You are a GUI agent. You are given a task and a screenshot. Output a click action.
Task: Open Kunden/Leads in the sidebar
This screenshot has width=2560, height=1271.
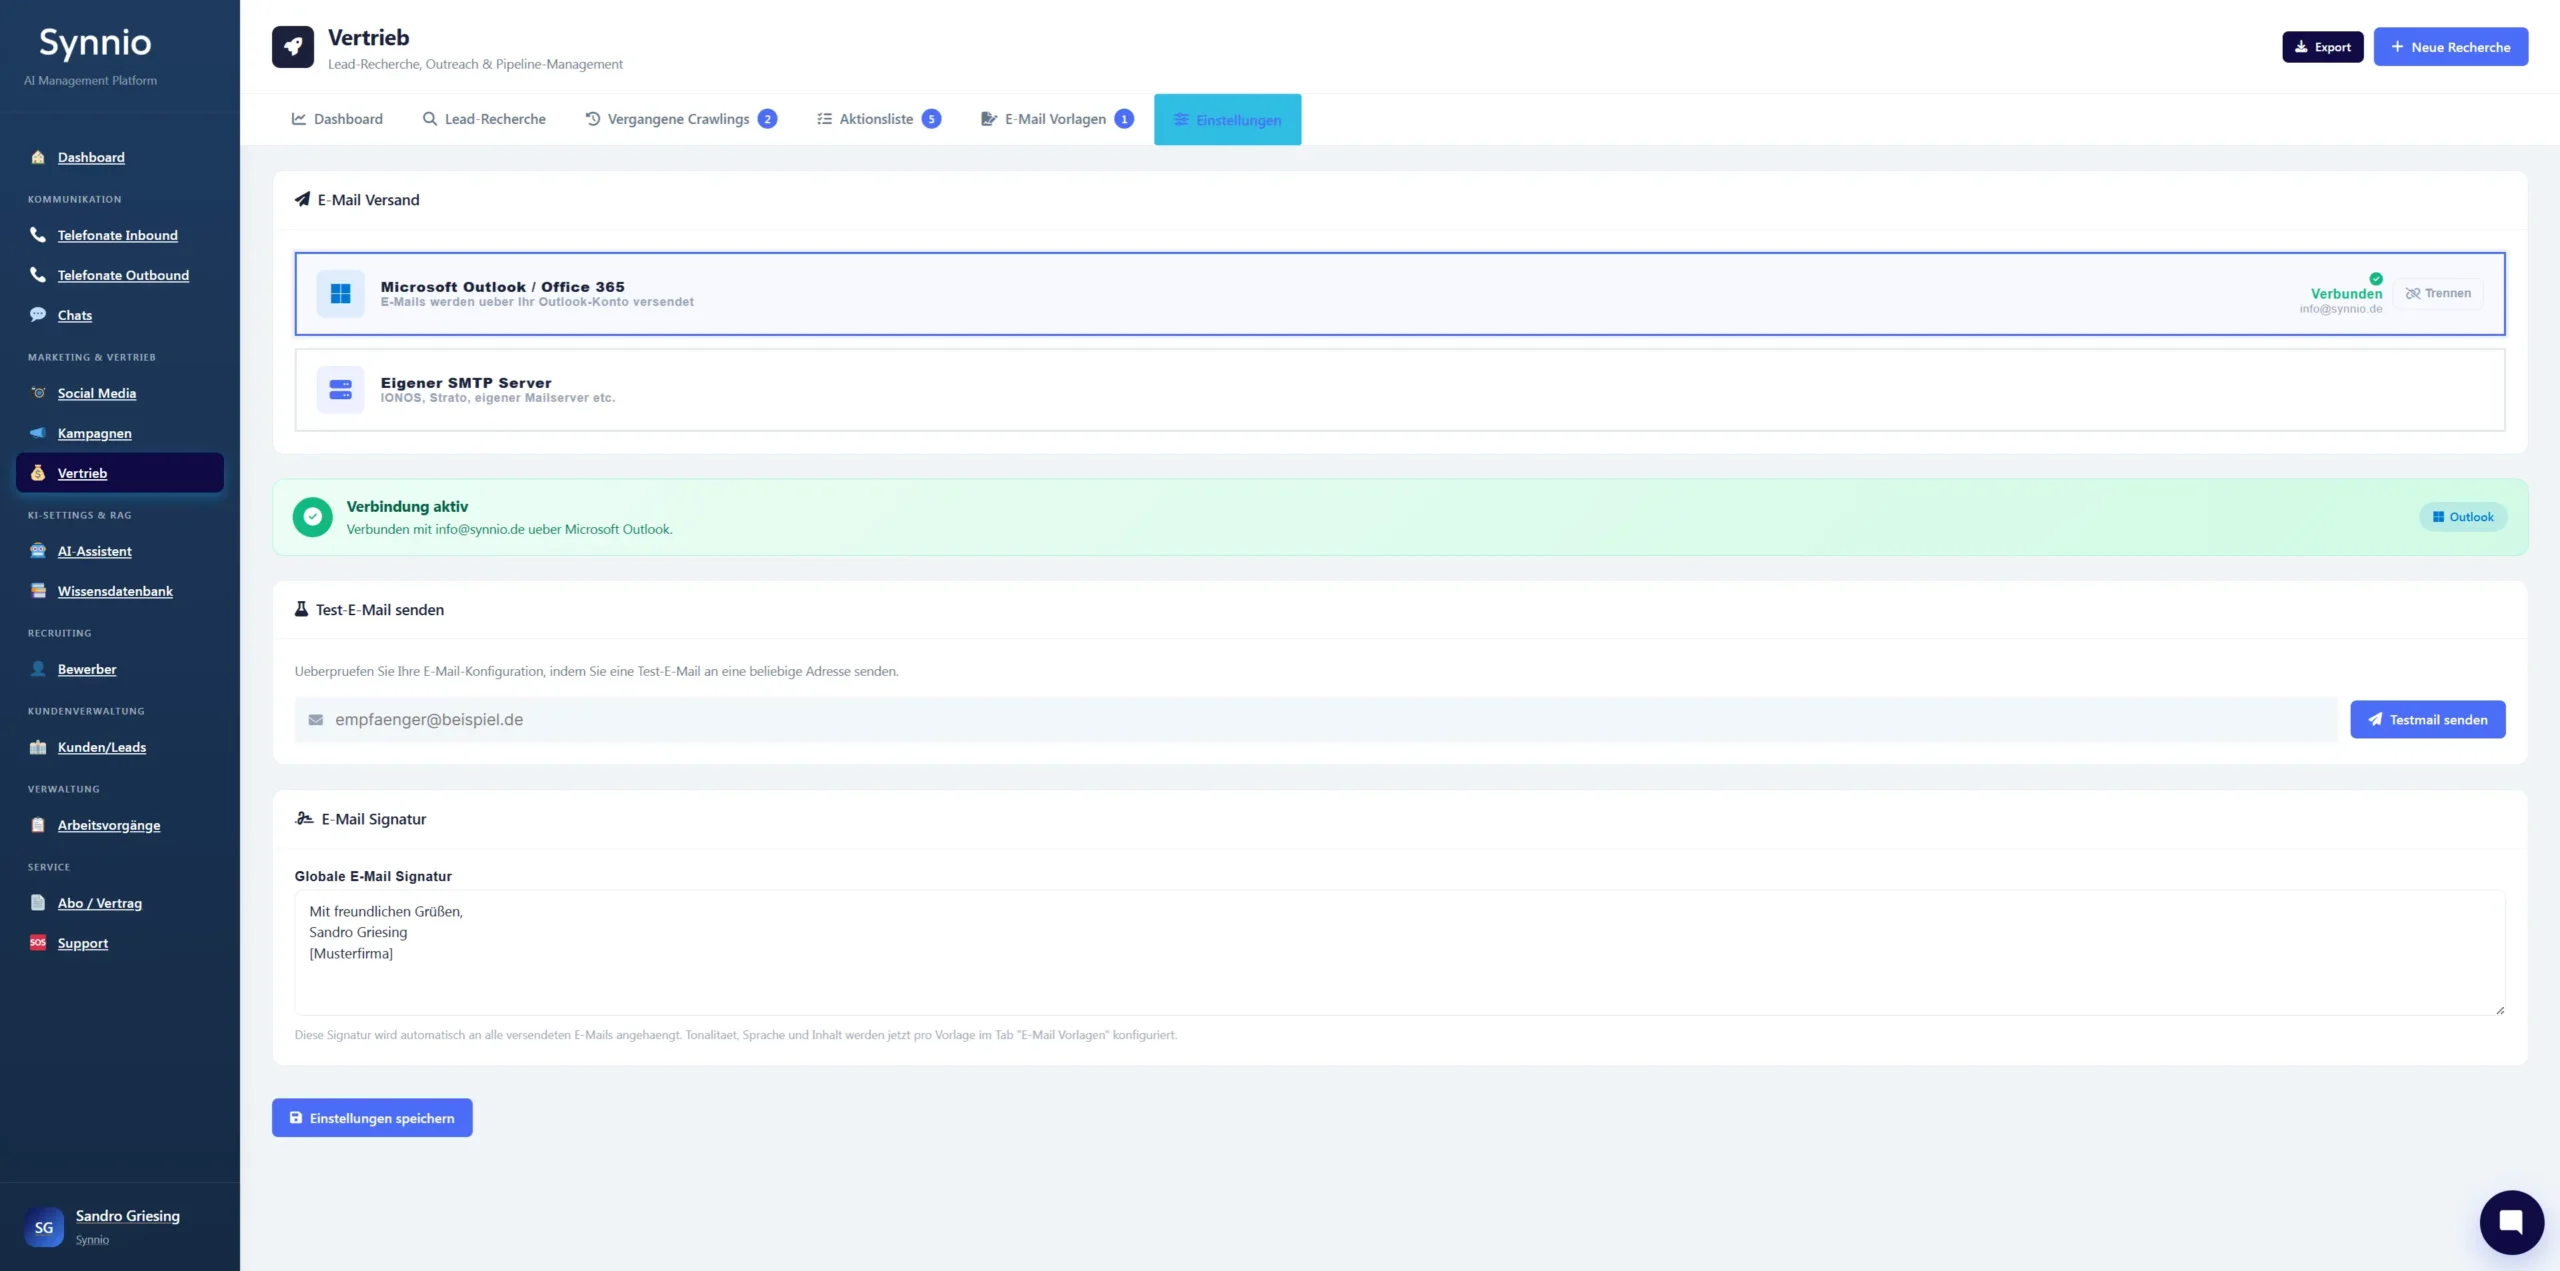click(x=101, y=747)
